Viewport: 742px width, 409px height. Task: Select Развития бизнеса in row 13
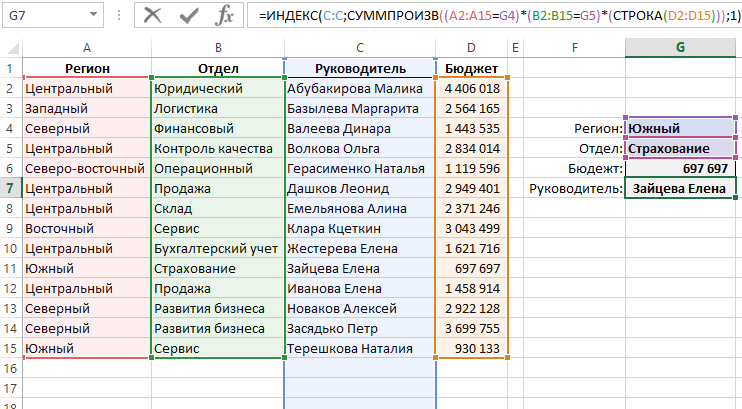[218, 309]
